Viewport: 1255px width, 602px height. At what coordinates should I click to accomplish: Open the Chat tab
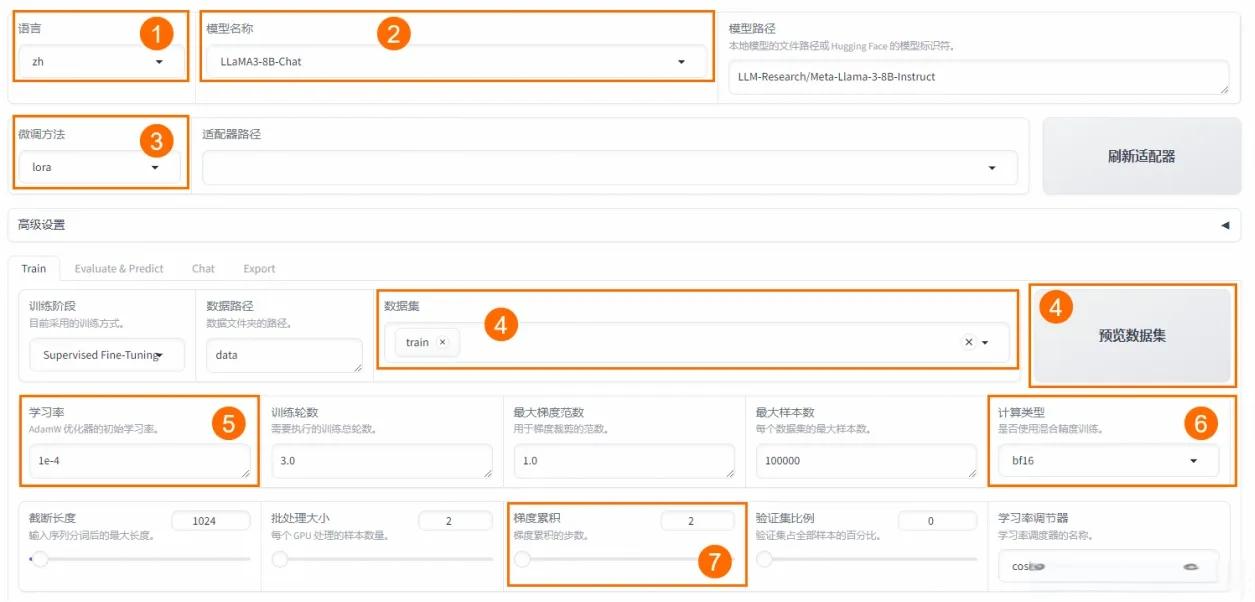(x=203, y=268)
